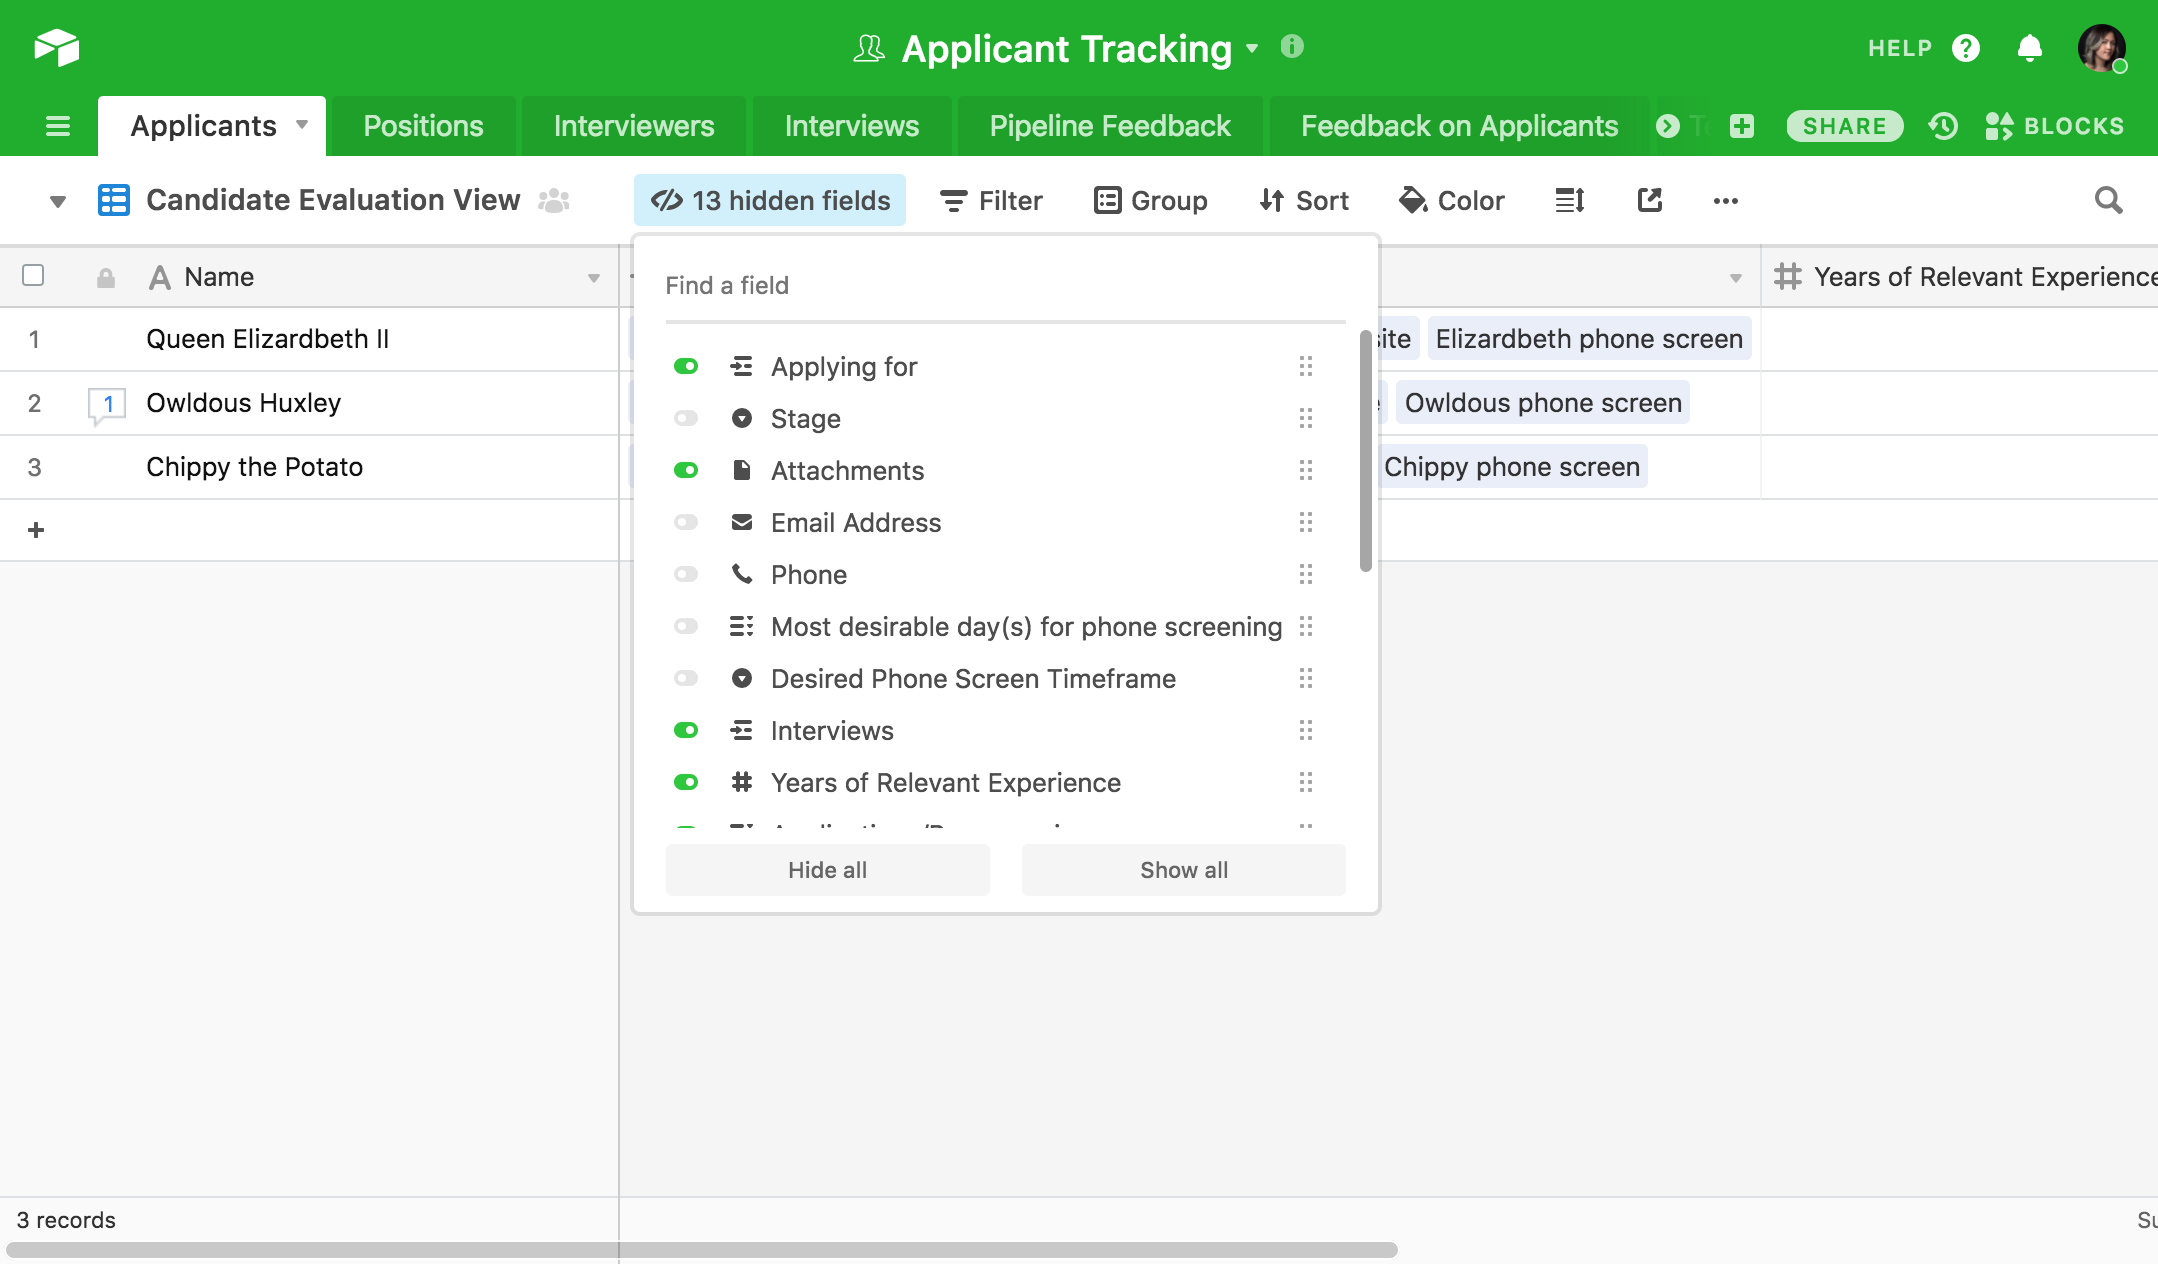This screenshot has width=2158, height=1264.
Task: Open the Group menu
Action: pyautogui.click(x=1151, y=201)
